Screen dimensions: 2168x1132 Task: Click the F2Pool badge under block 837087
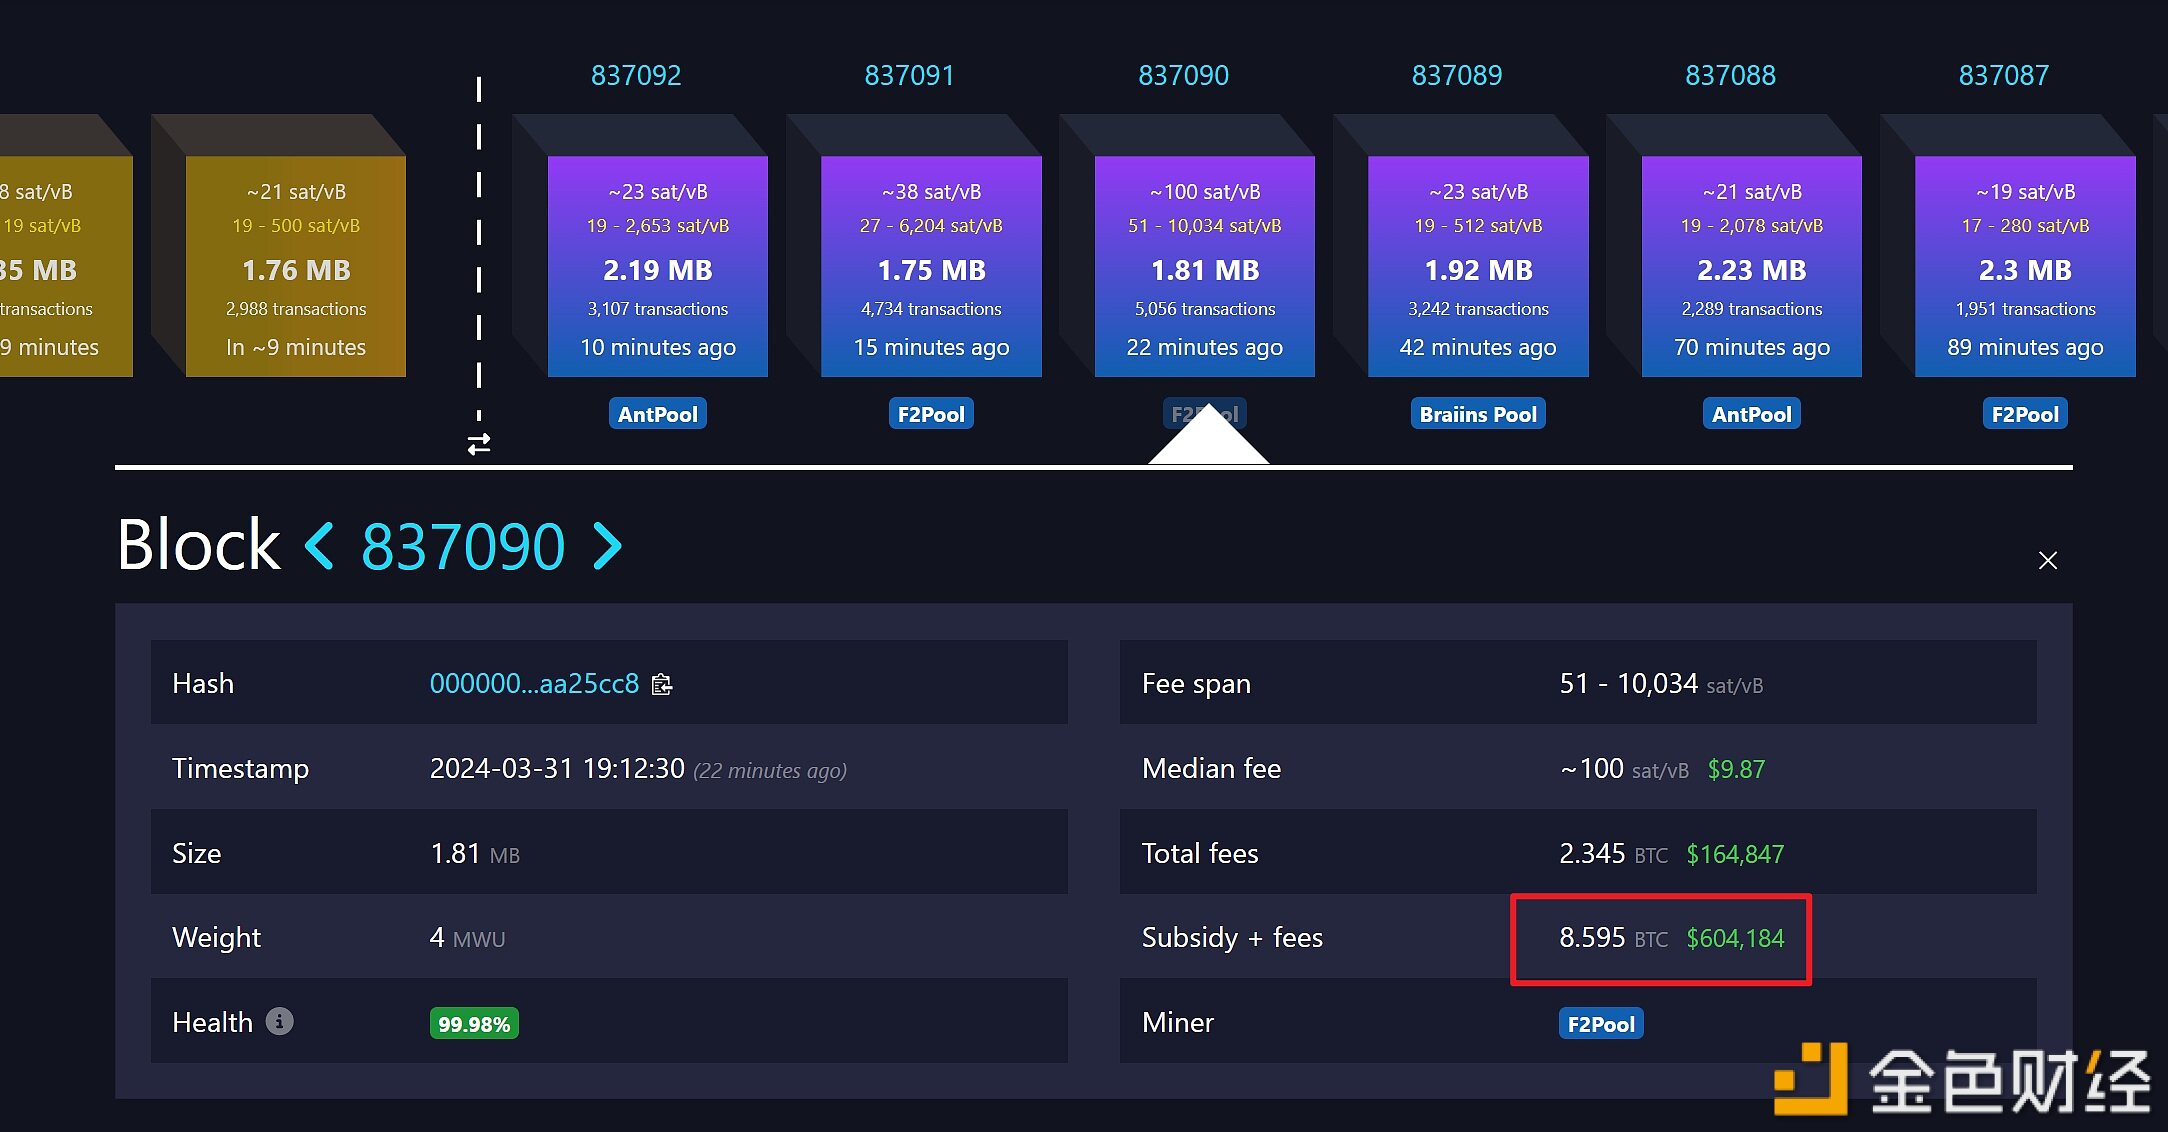pos(2025,414)
